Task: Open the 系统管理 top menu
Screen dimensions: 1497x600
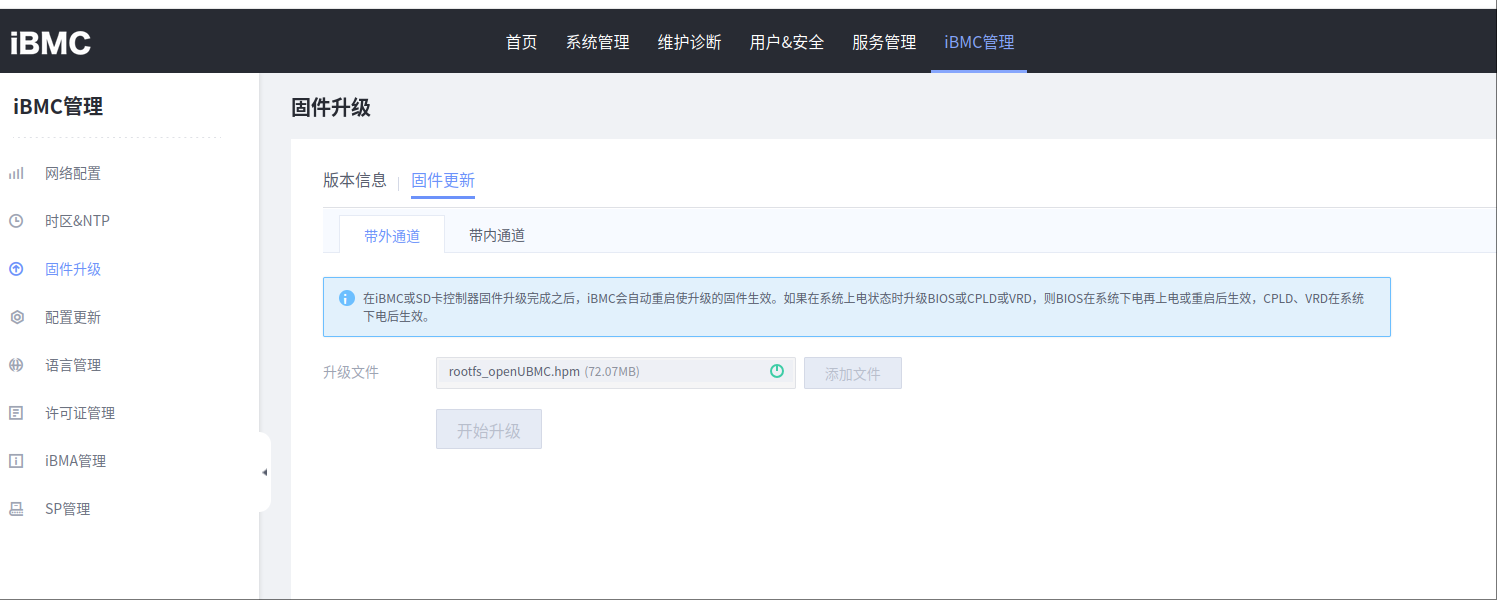Action: click(597, 42)
